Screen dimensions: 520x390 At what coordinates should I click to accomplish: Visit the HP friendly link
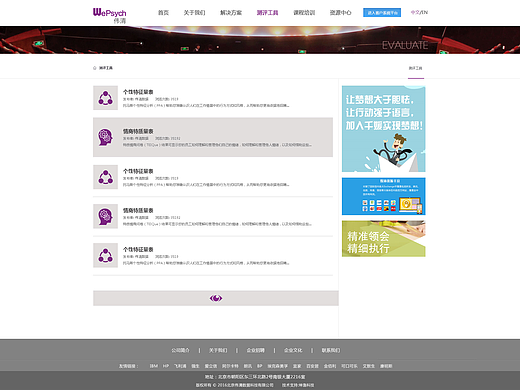click(x=166, y=366)
